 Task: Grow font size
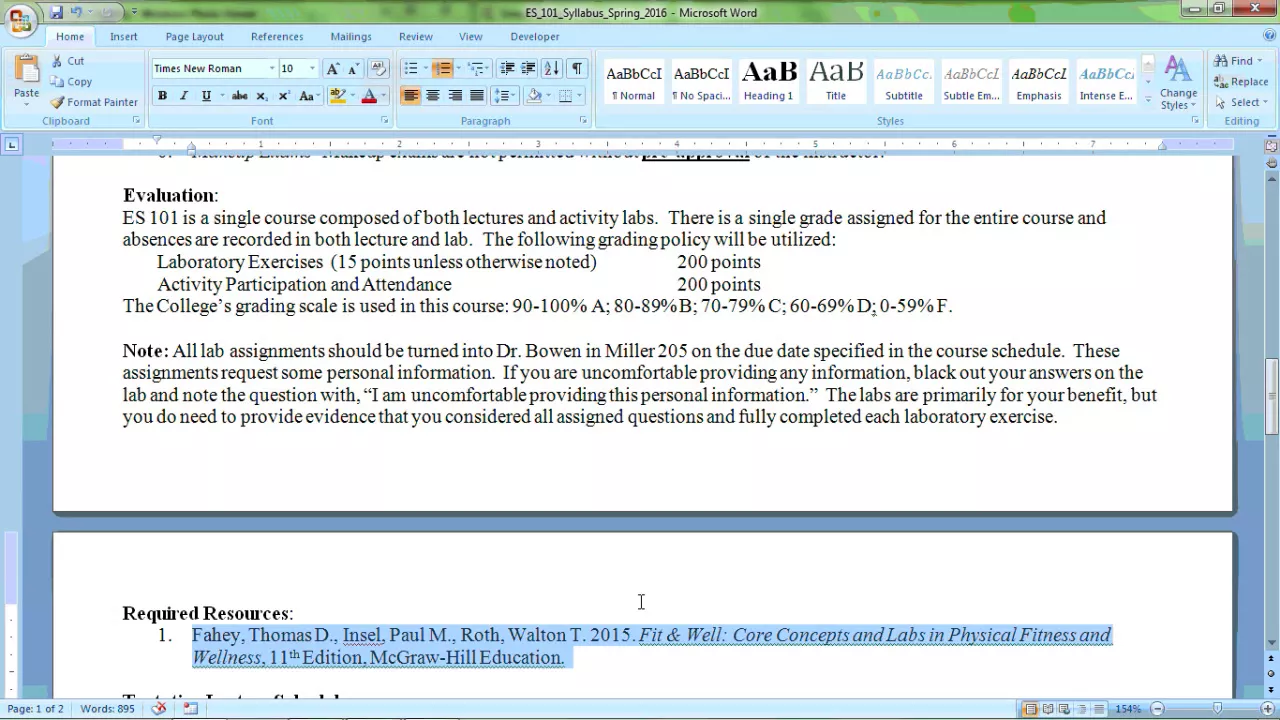[333, 68]
